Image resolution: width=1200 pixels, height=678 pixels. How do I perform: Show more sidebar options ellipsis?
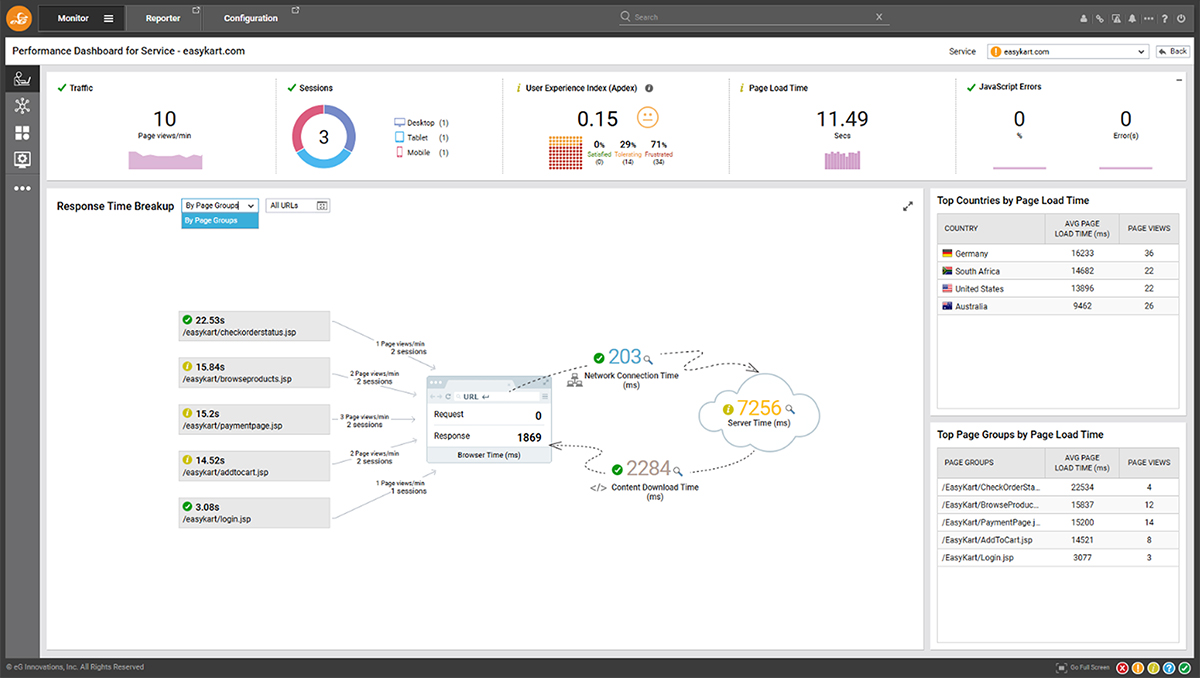pyautogui.click(x=21, y=188)
